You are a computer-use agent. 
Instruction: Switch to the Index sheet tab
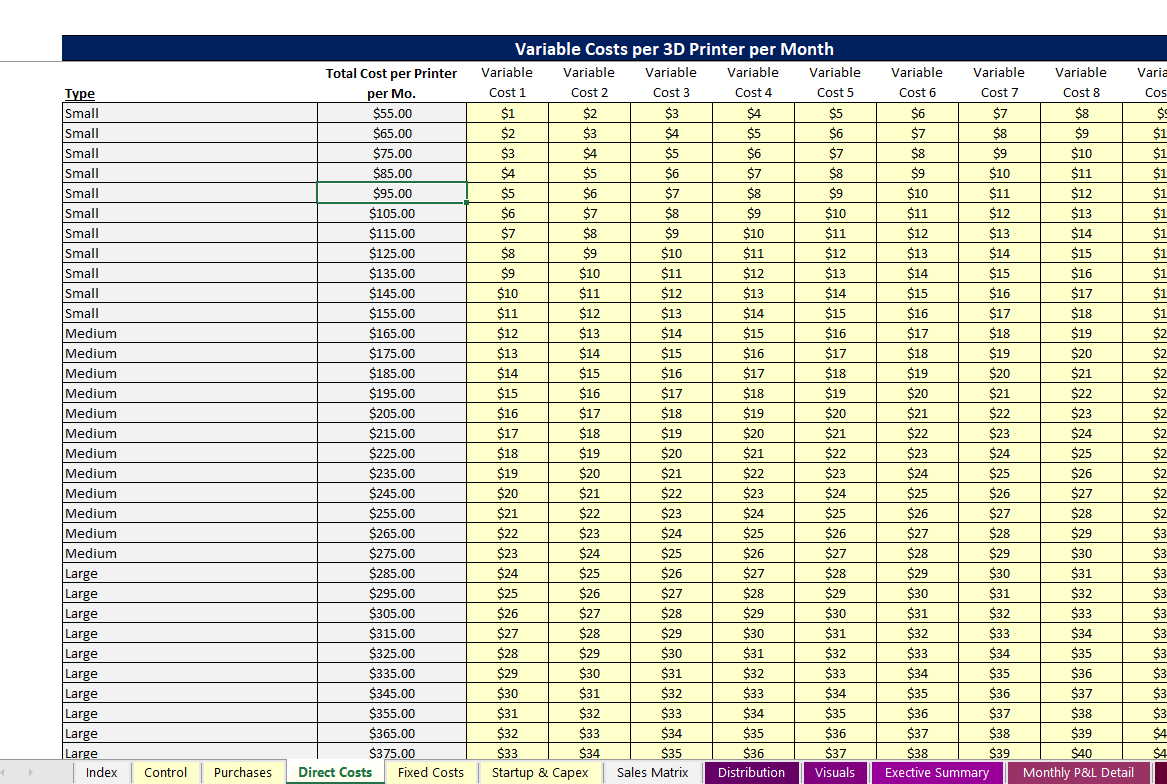pos(101,772)
